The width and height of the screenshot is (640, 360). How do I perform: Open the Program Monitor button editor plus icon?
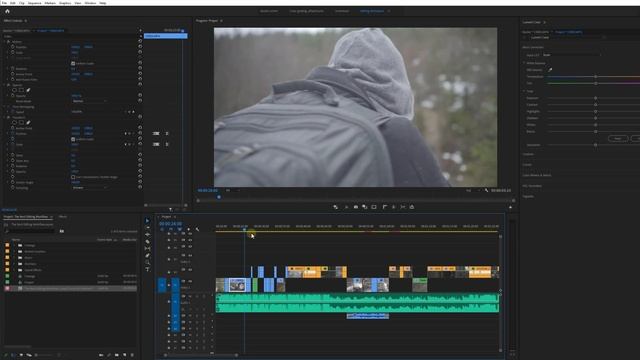coord(510,207)
